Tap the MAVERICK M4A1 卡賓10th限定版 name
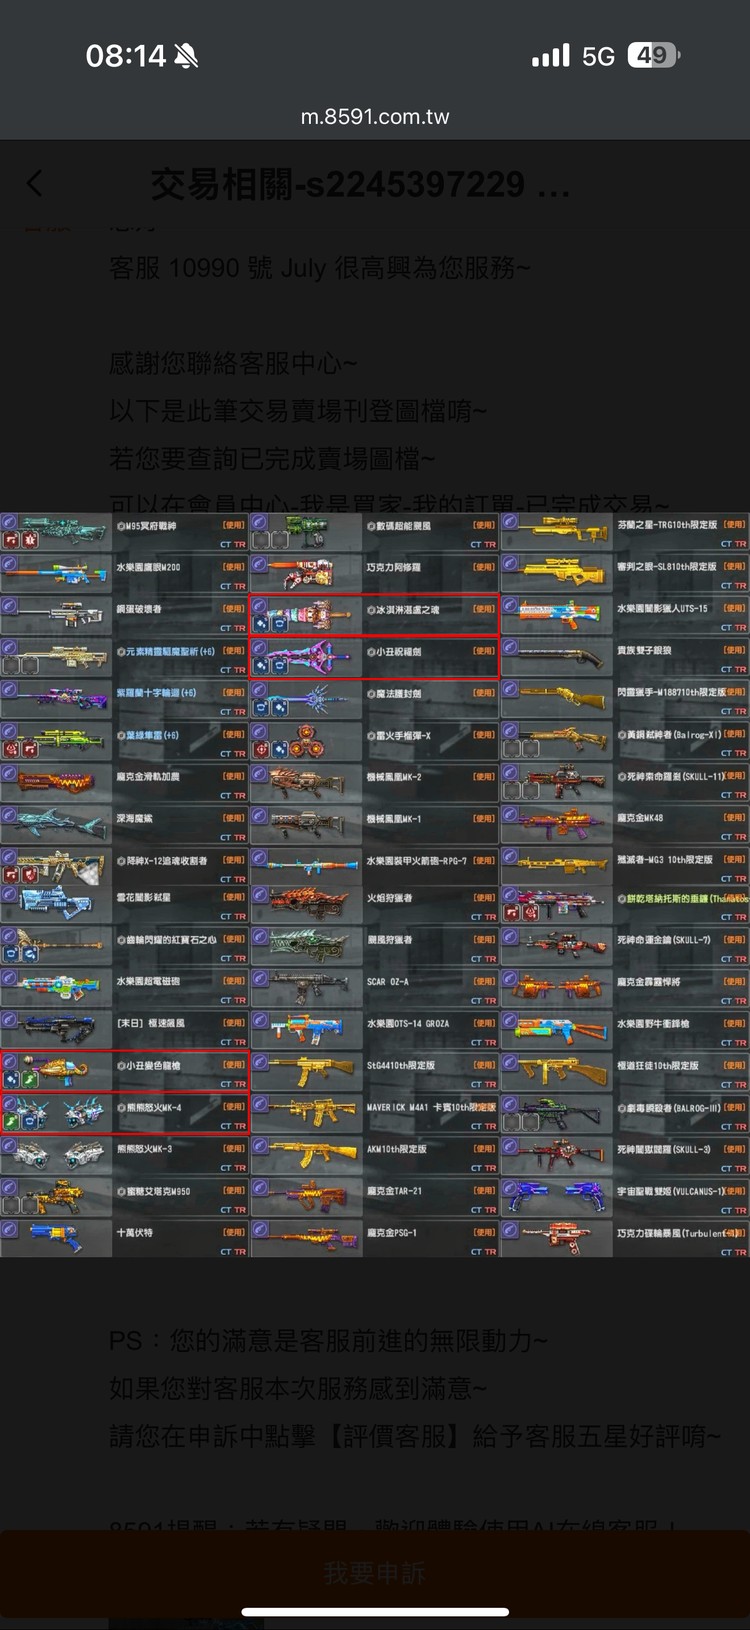This screenshot has width=750, height=1630. (431, 1108)
